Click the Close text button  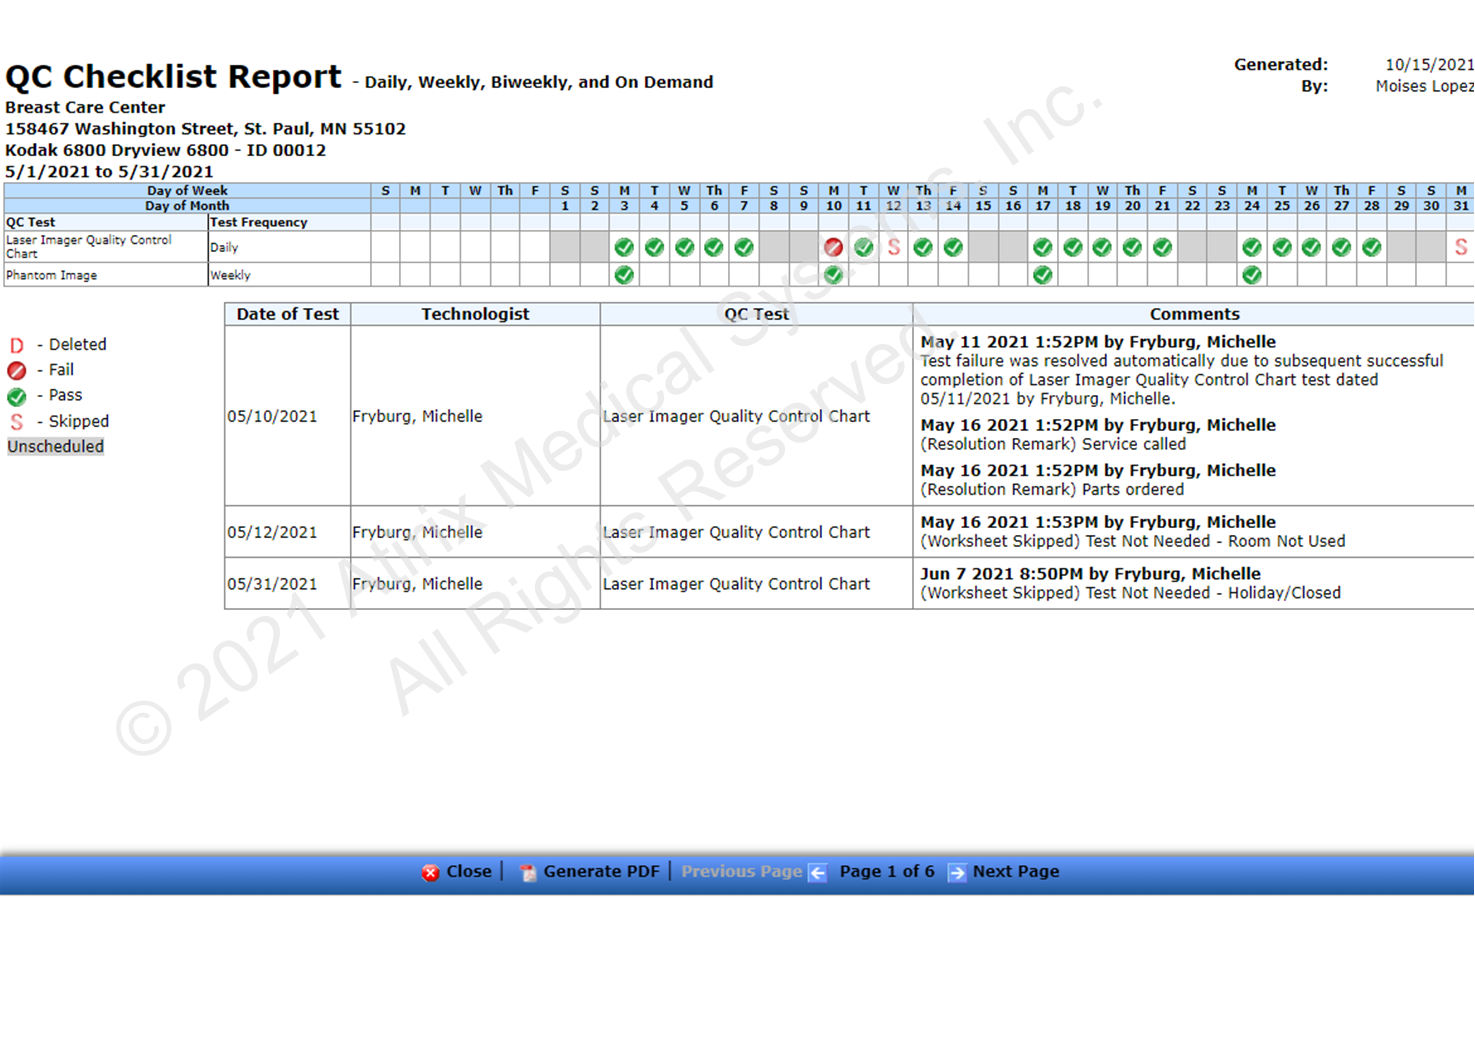coord(468,871)
